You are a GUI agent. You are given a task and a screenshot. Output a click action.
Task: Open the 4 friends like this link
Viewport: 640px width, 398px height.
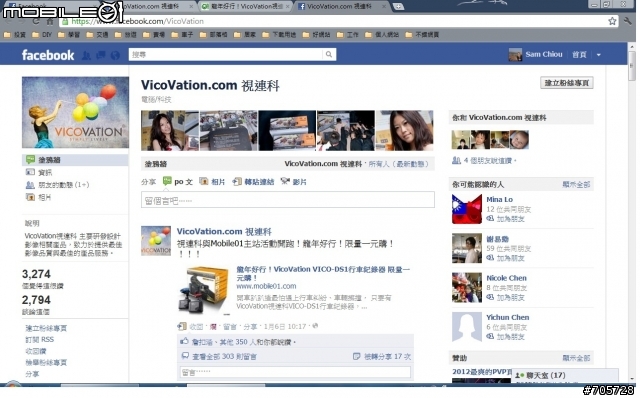[490, 161]
